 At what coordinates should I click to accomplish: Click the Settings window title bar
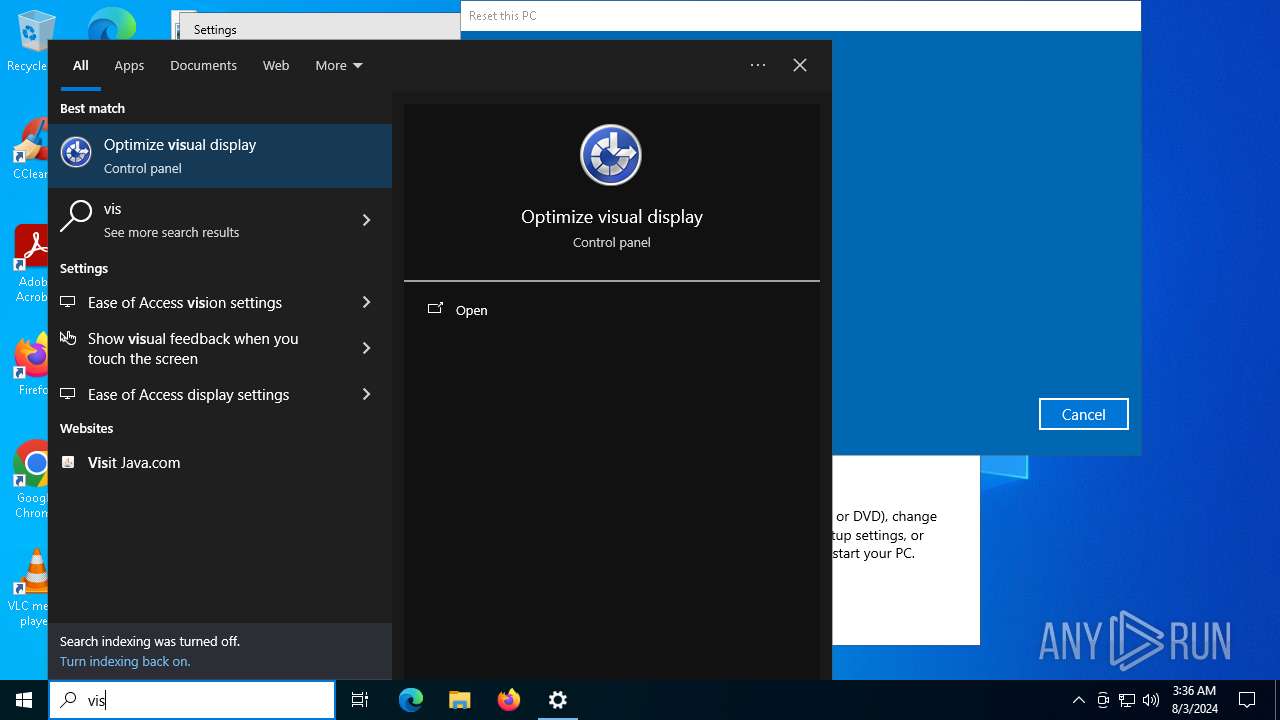(320, 29)
